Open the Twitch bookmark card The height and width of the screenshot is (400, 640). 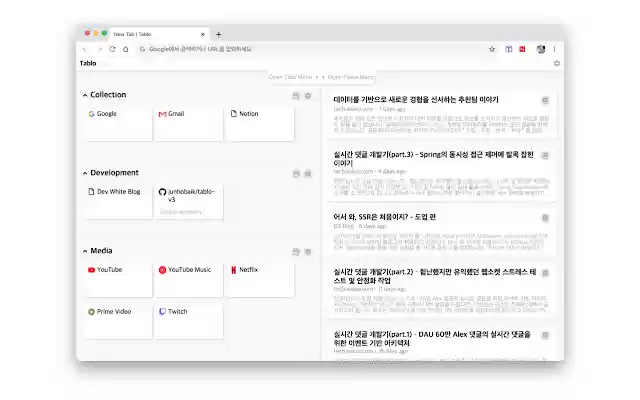click(x=189, y=322)
